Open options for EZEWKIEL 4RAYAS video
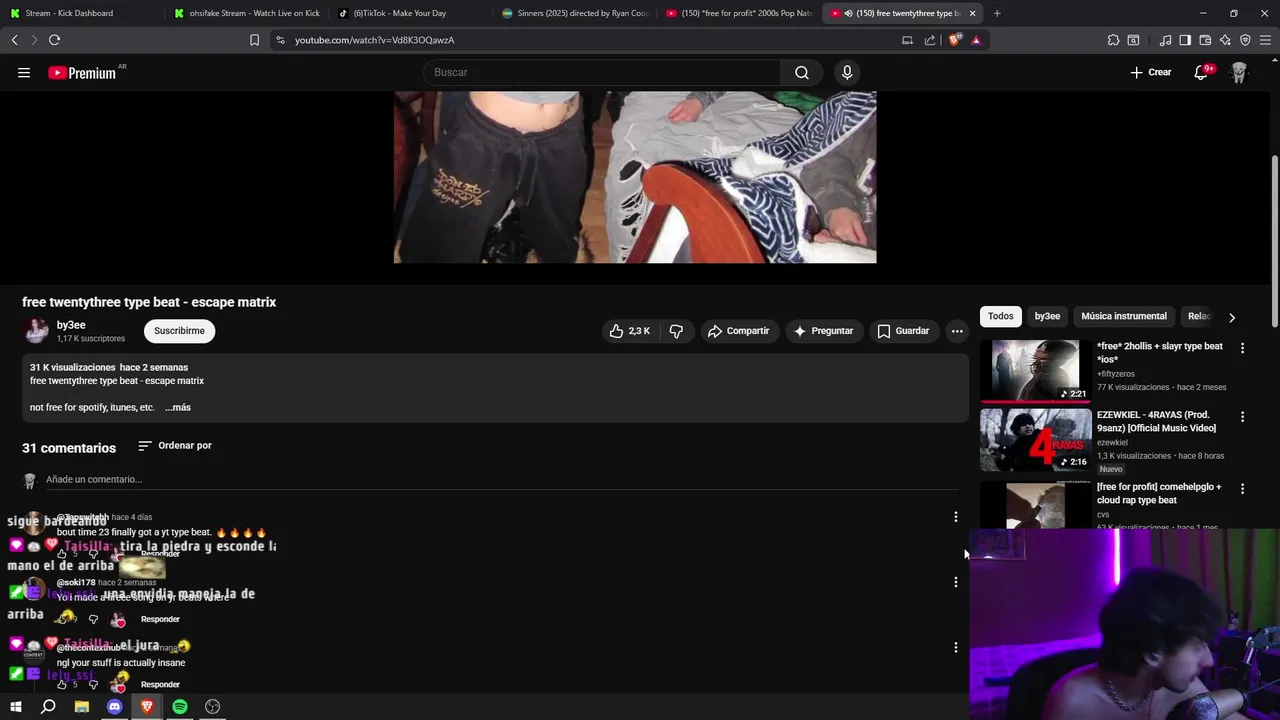Image resolution: width=1280 pixels, height=720 pixels. (x=1242, y=416)
